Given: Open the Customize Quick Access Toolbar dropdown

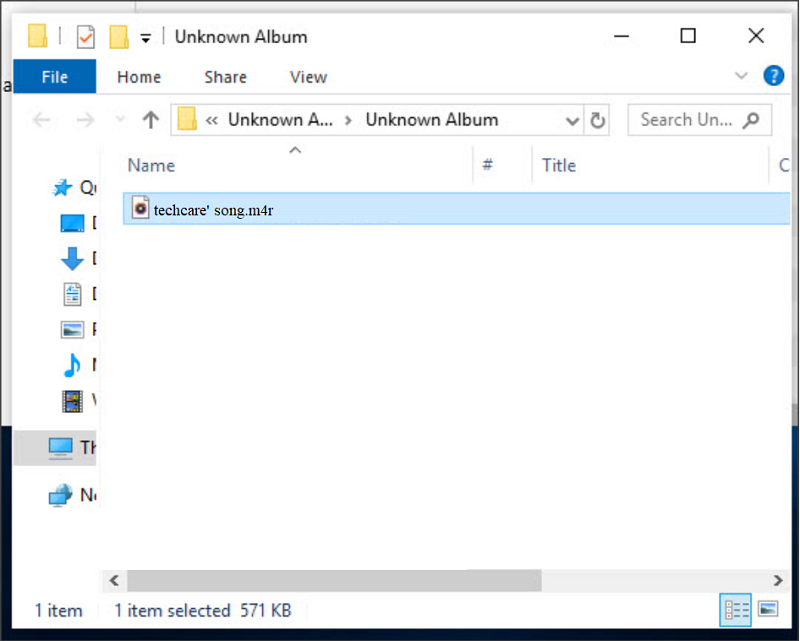Looking at the screenshot, I should coord(146,38).
